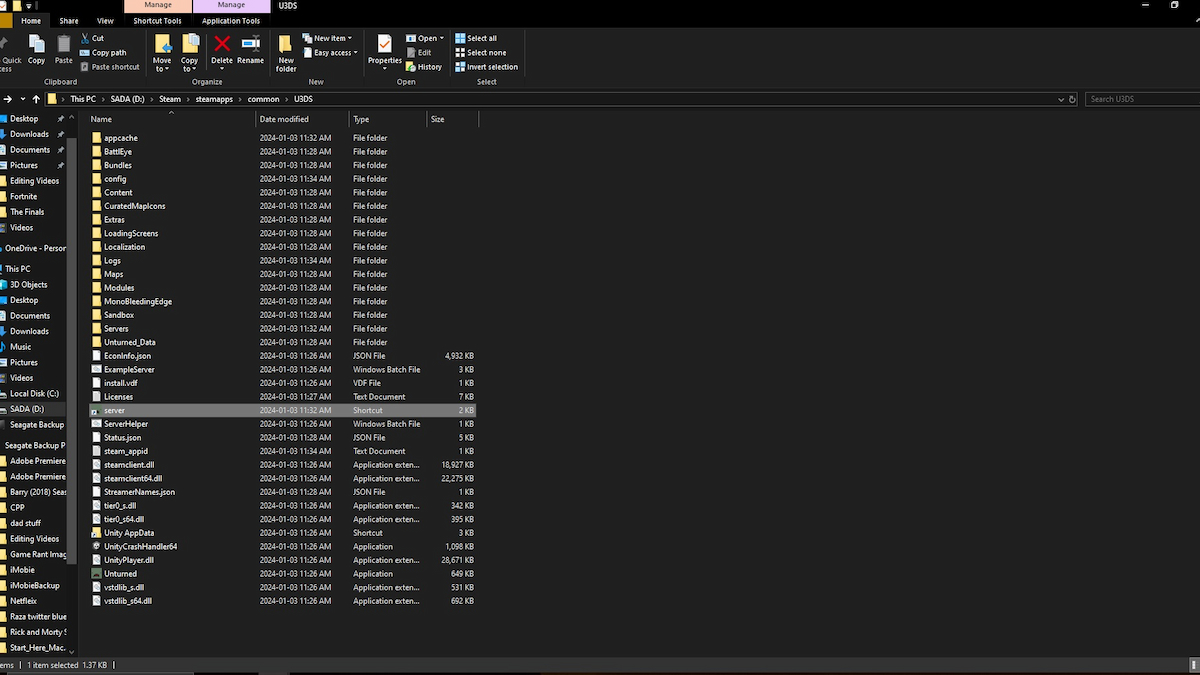Open the Shortcut Tools tab
Viewport: 1200px width, 675px height.
coord(157,20)
